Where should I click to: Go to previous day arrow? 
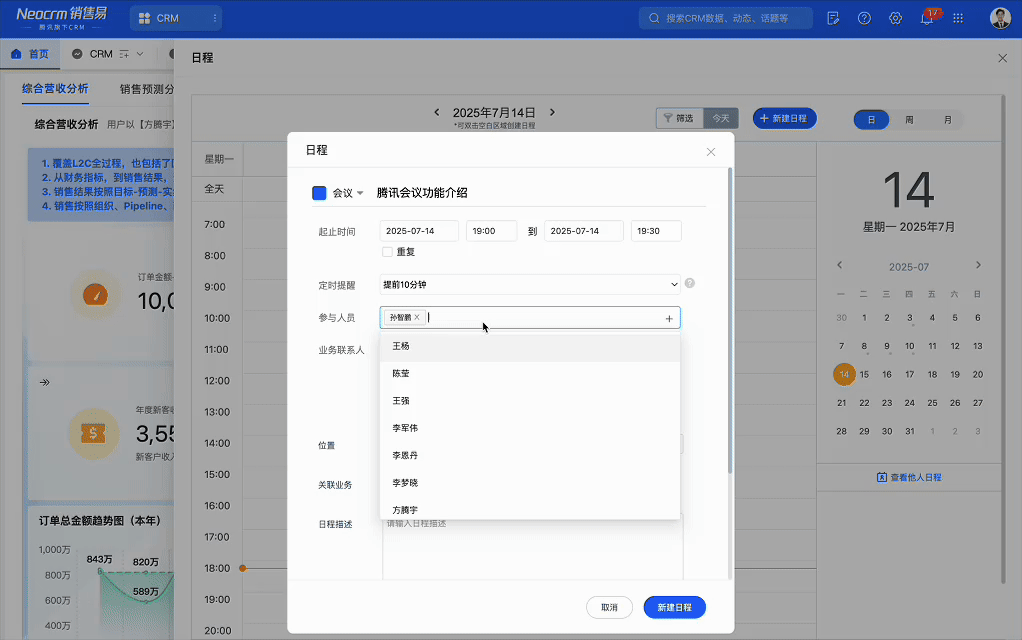click(436, 113)
